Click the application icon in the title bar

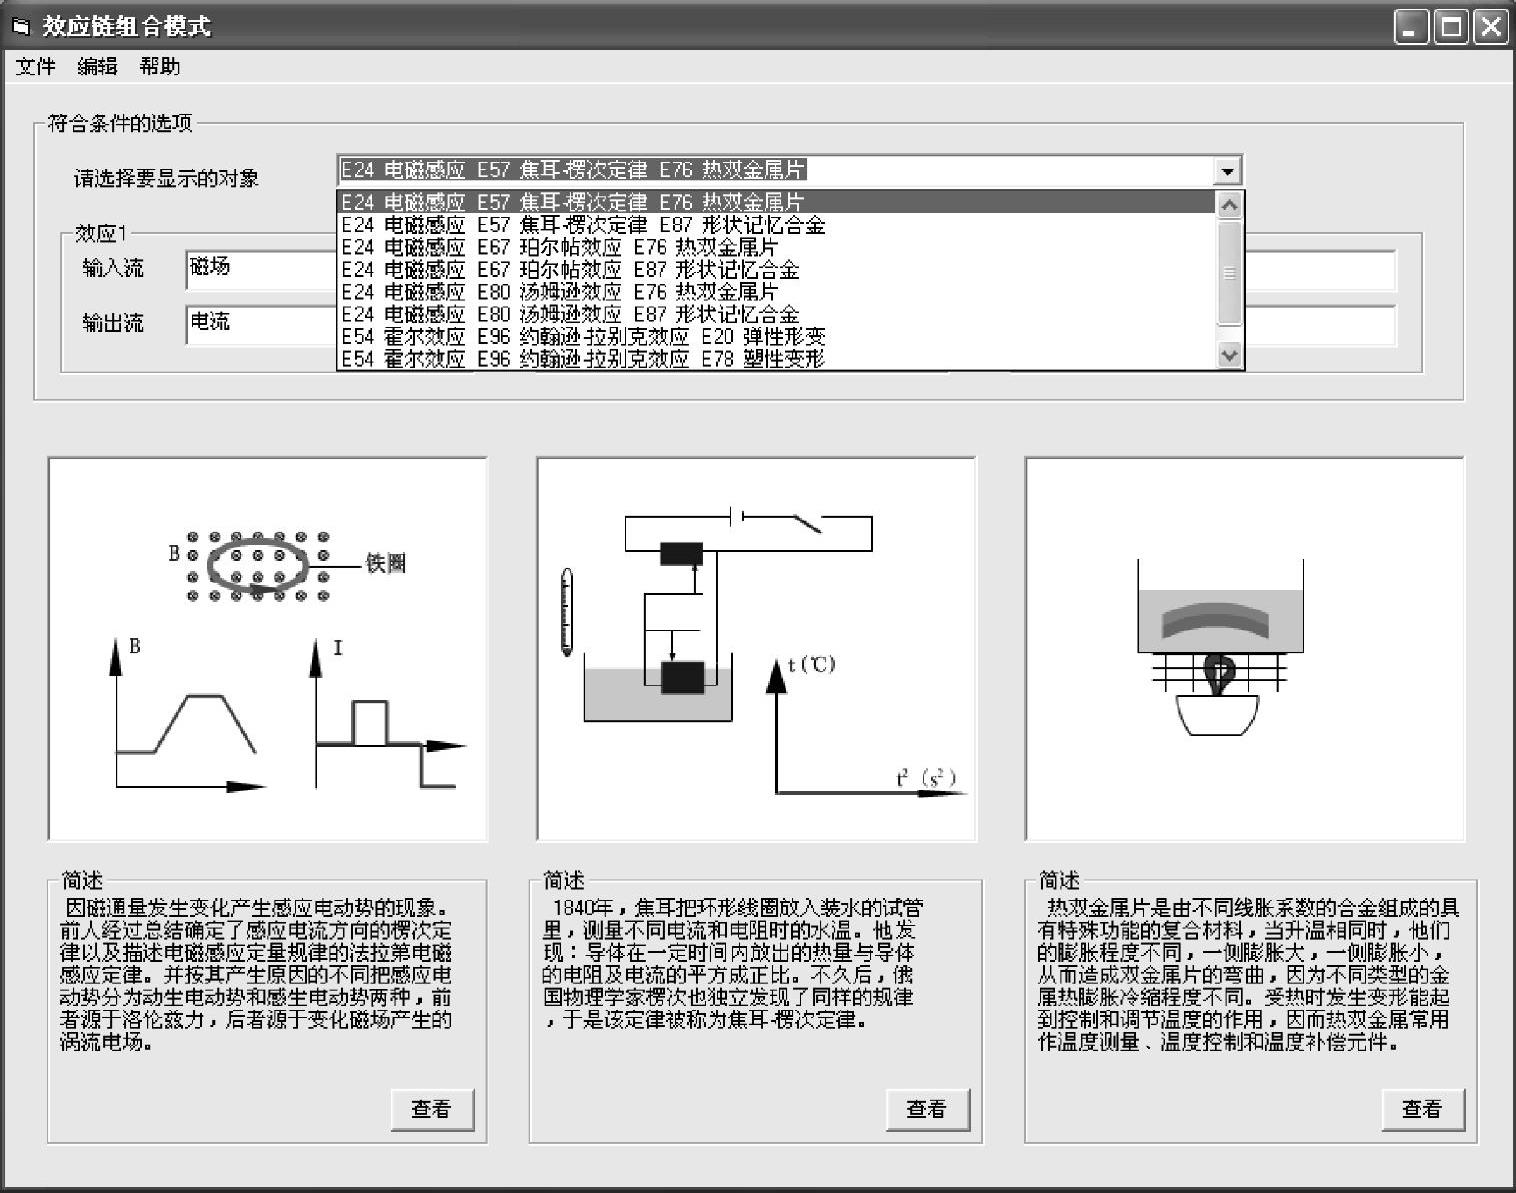21,26
